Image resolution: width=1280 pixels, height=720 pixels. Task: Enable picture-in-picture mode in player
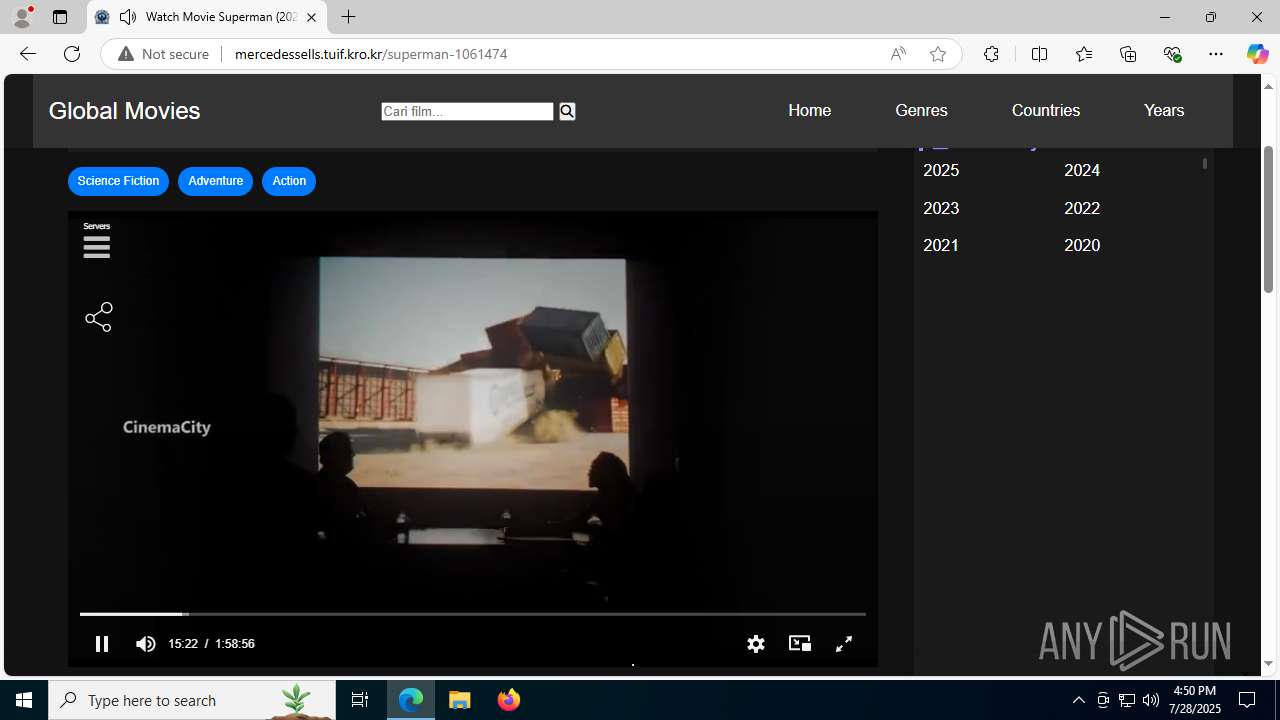(800, 643)
